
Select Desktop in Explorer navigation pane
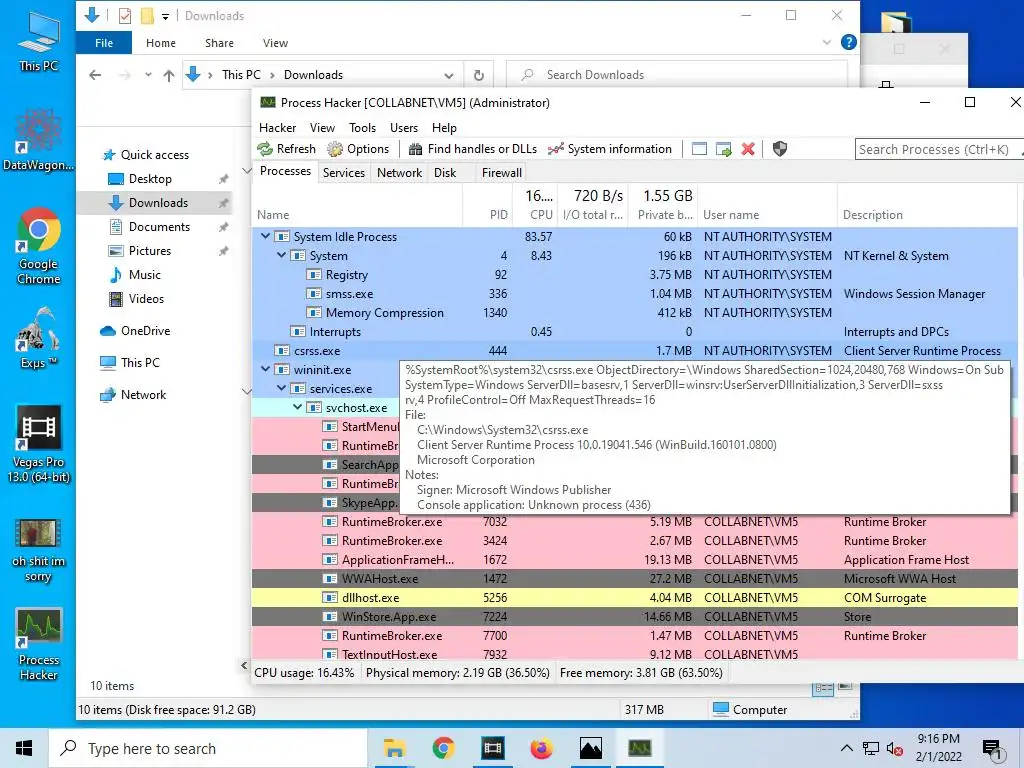click(x=150, y=179)
